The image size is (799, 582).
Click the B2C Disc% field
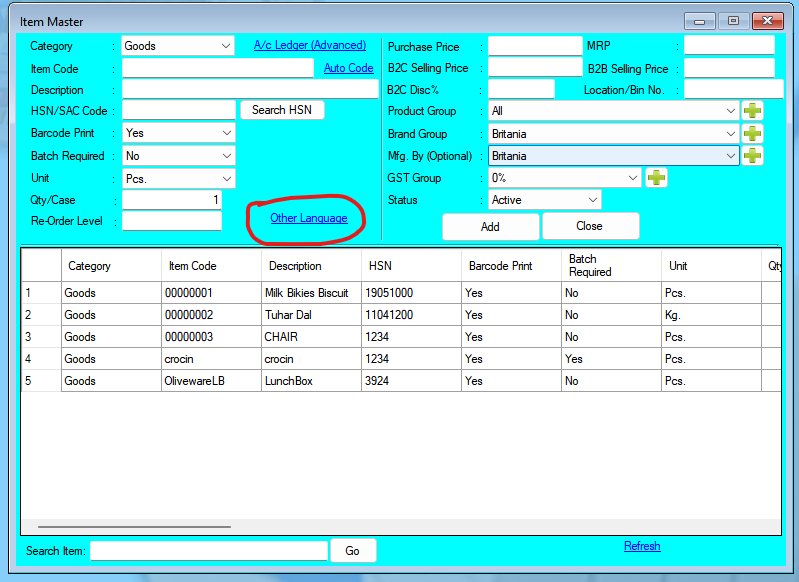tap(521, 89)
